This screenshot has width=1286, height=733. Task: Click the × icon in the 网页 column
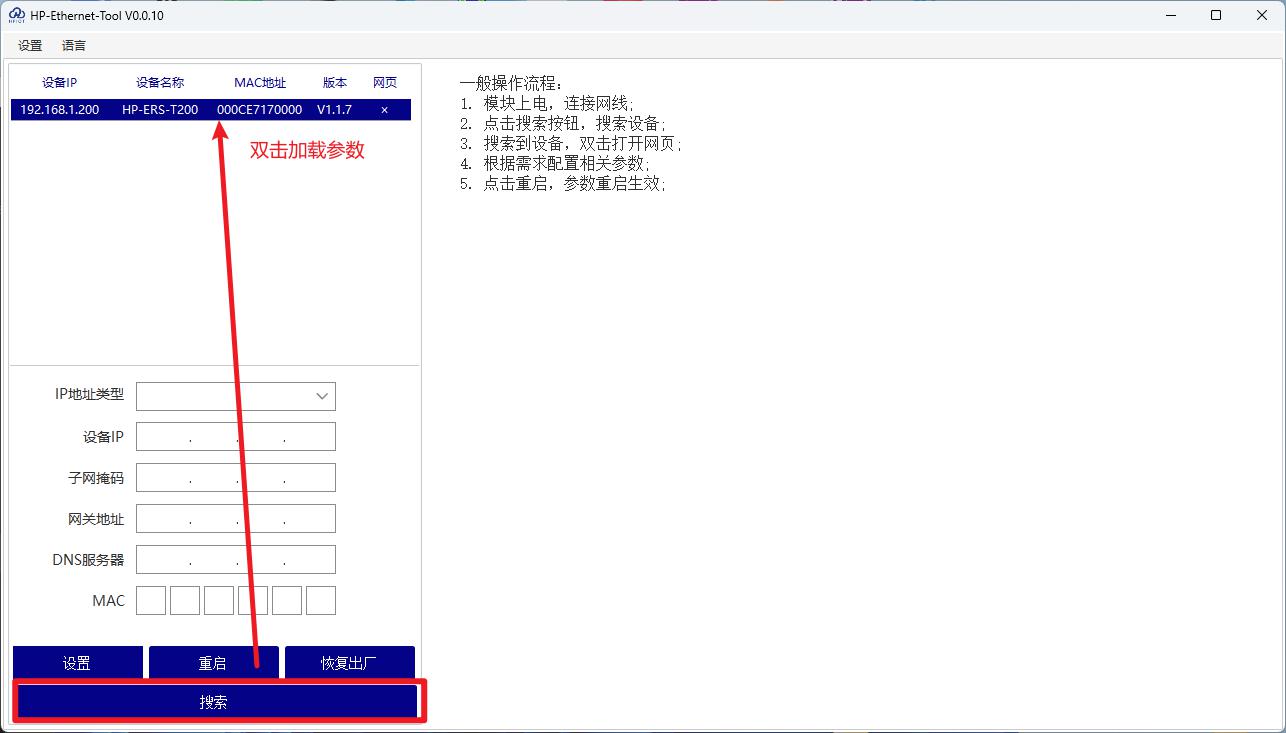coord(385,110)
